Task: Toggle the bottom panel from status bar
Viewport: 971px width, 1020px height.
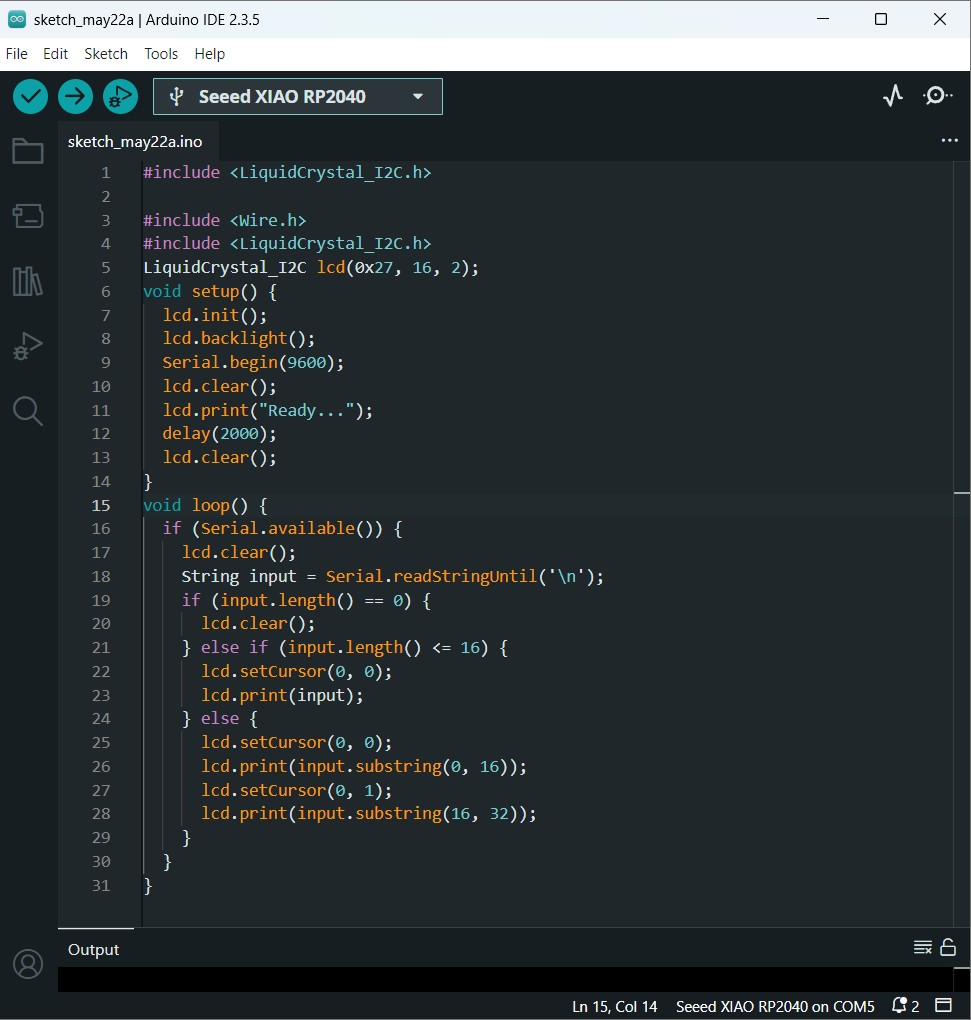Action: click(x=943, y=1005)
